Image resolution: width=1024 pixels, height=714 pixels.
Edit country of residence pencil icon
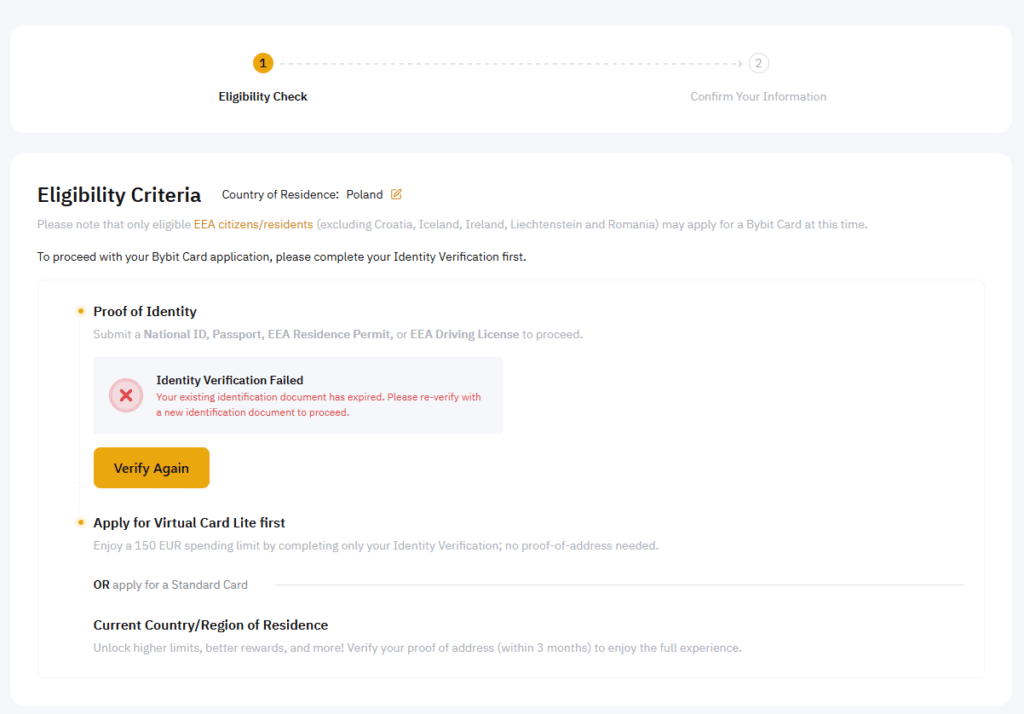pos(396,194)
